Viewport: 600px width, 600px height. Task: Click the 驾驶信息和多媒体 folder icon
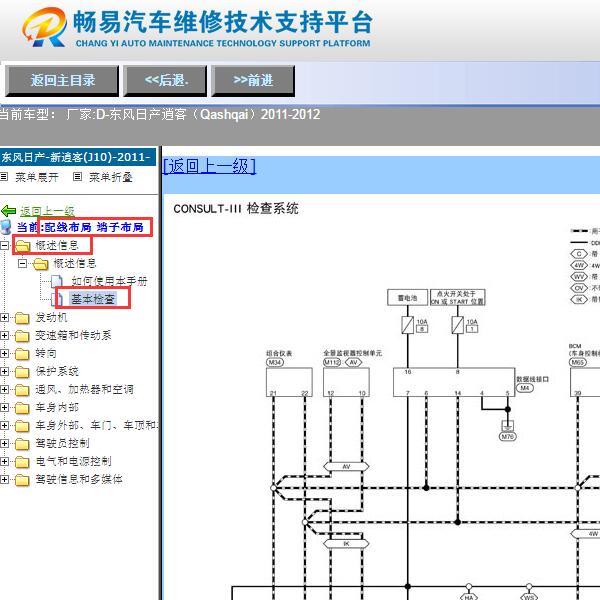[22, 480]
